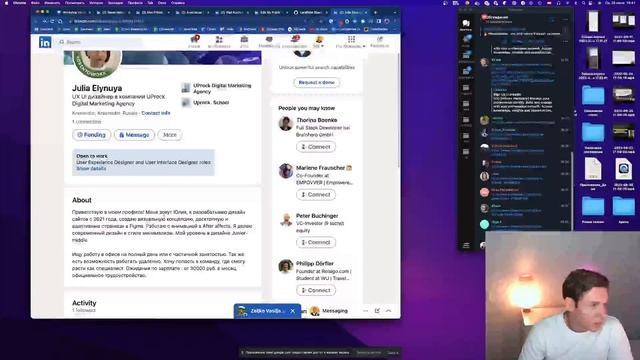
Task: Switch to the first browser tab
Action: pos(73,13)
